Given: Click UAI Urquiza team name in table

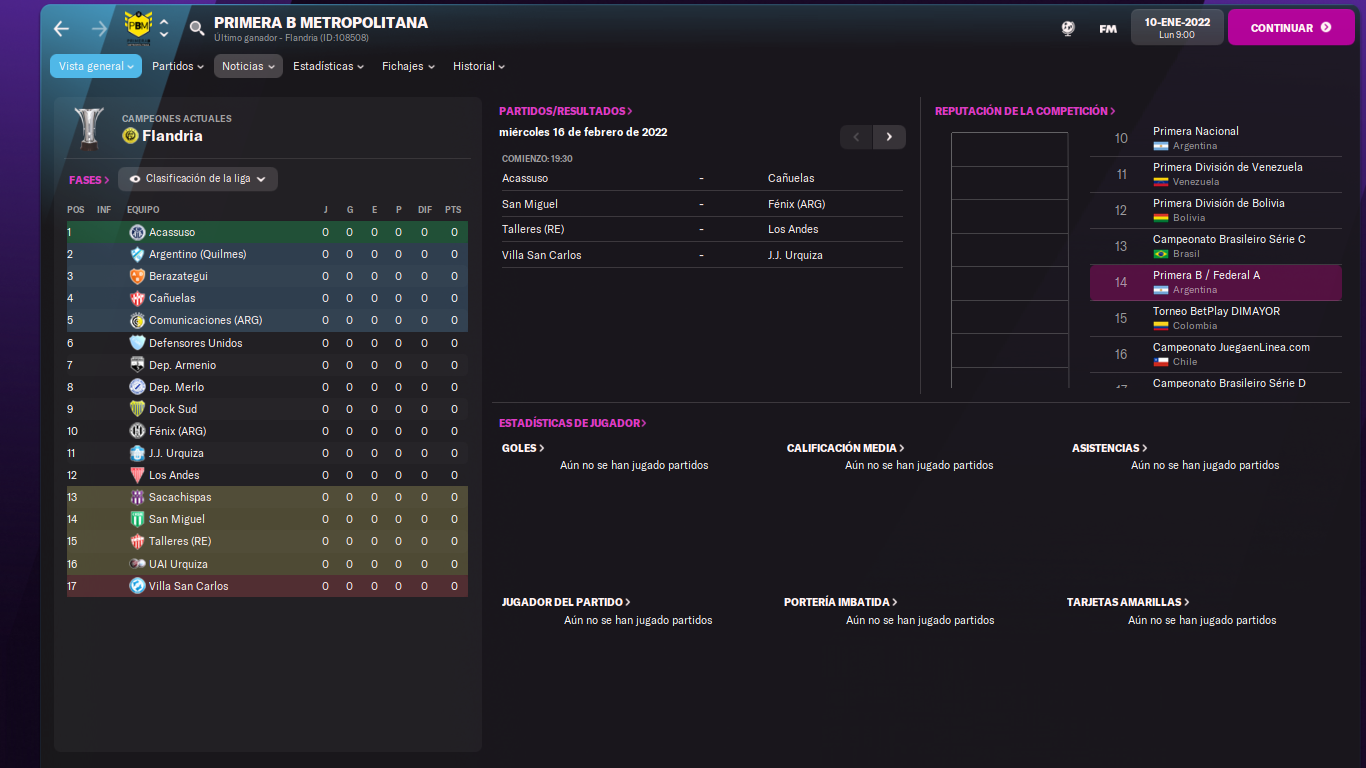Looking at the screenshot, I should point(178,564).
